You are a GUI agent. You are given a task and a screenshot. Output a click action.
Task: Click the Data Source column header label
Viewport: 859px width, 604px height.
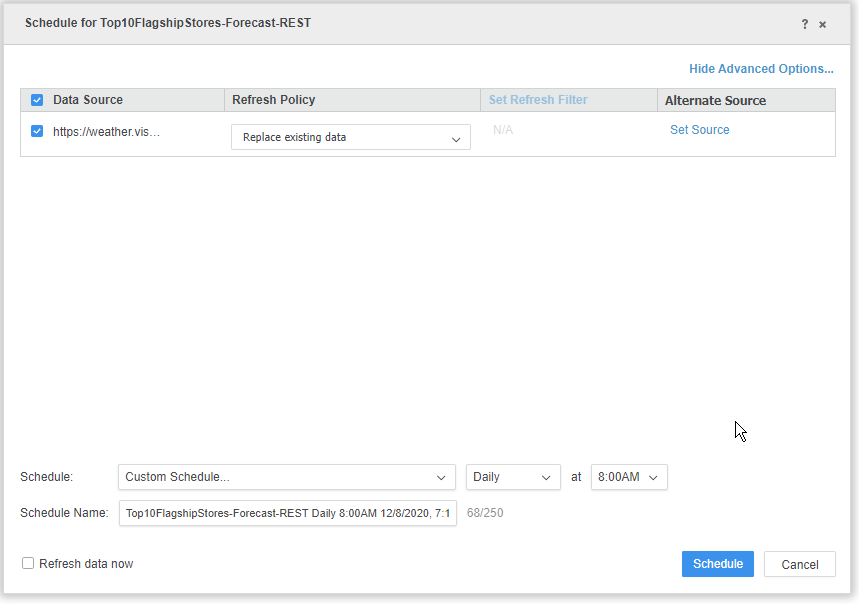[x=88, y=100]
